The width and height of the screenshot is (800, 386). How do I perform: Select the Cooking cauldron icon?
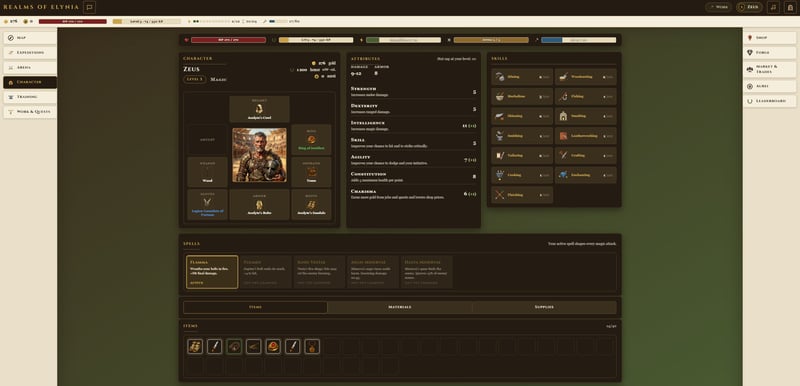pos(499,175)
